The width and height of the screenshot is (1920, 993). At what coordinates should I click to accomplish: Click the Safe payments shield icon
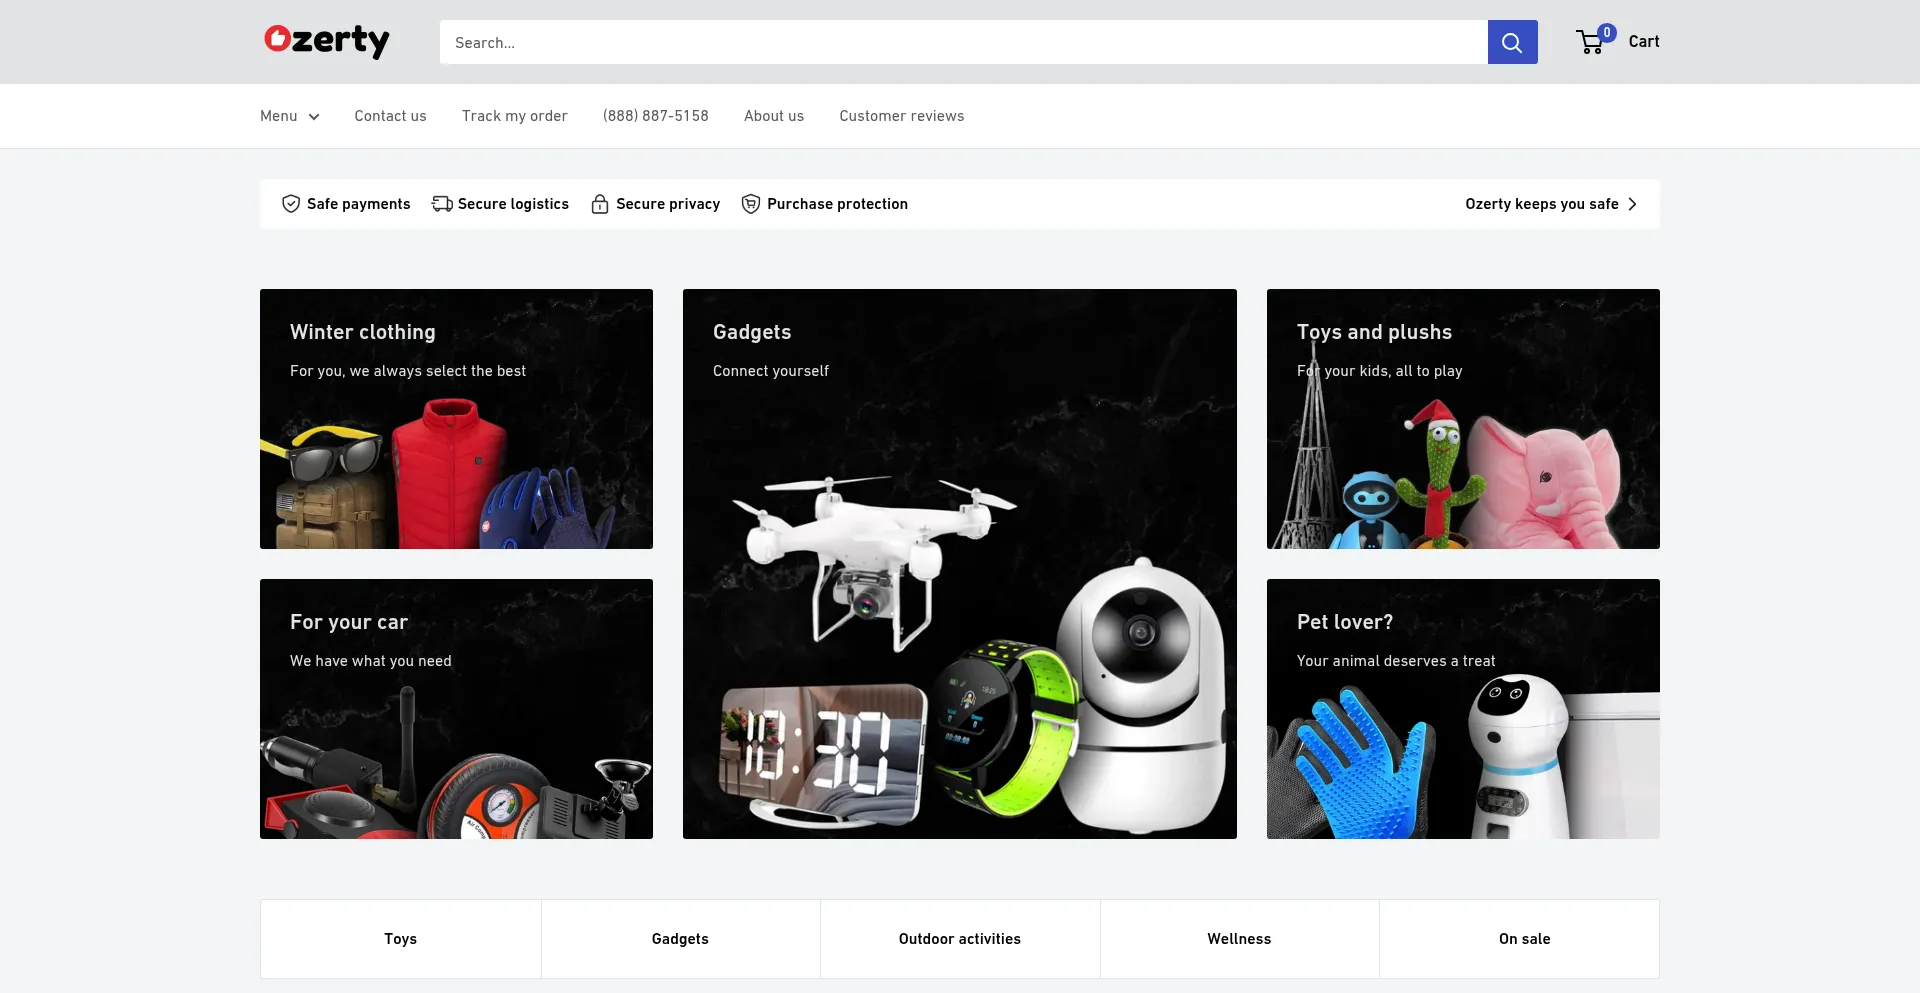(291, 204)
